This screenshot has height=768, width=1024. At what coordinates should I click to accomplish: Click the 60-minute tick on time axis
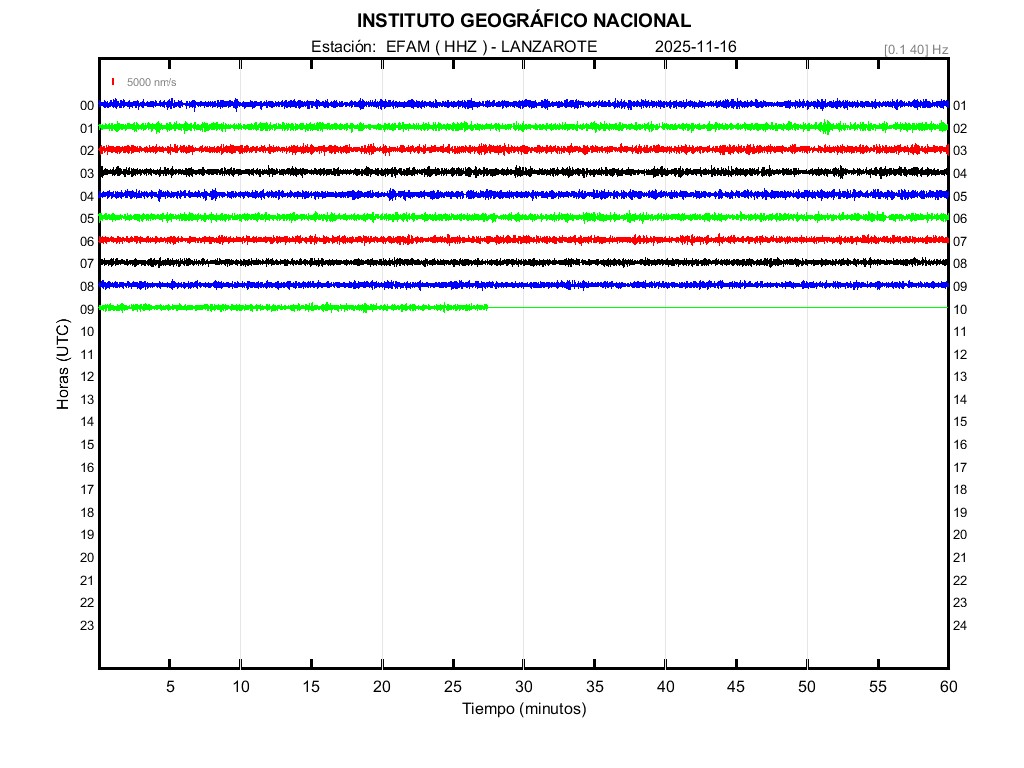point(947,687)
